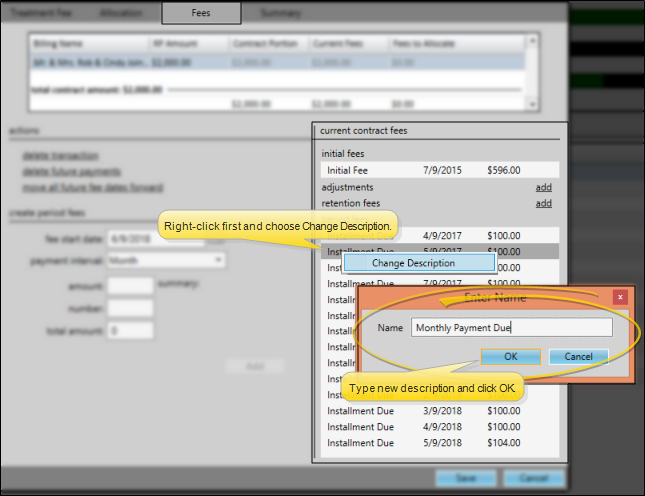The height and width of the screenshot is (496, 645).
Task: Click the total amount input field
Action: tap(130, 330)
